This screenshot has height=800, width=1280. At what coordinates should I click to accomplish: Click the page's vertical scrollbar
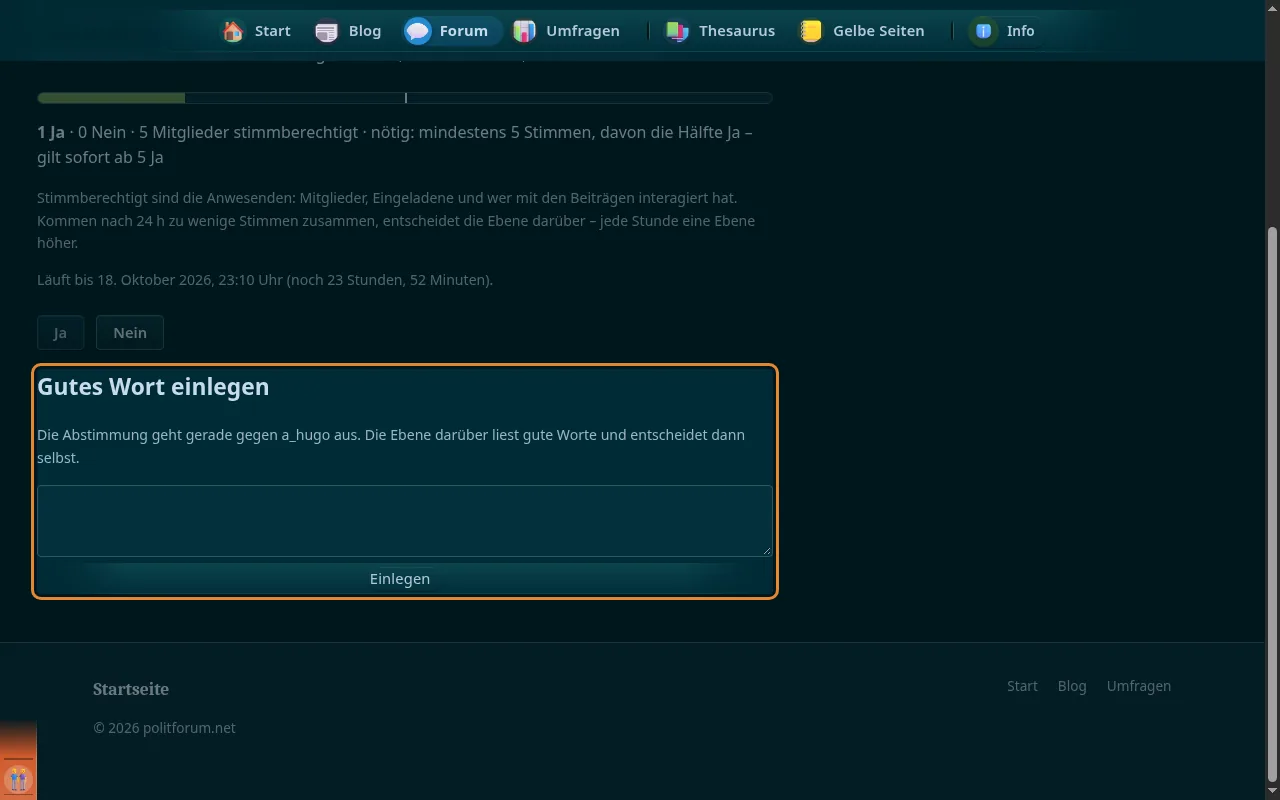click(1272, 505)
